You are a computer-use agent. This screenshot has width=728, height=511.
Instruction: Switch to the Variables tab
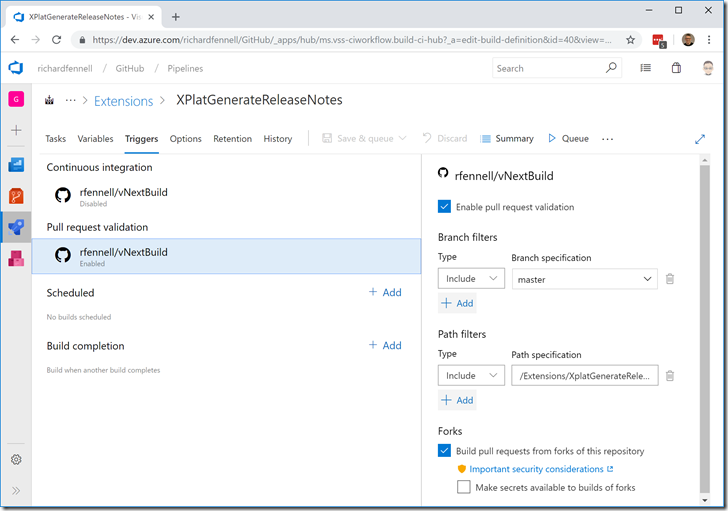click(x=95, y=139)
